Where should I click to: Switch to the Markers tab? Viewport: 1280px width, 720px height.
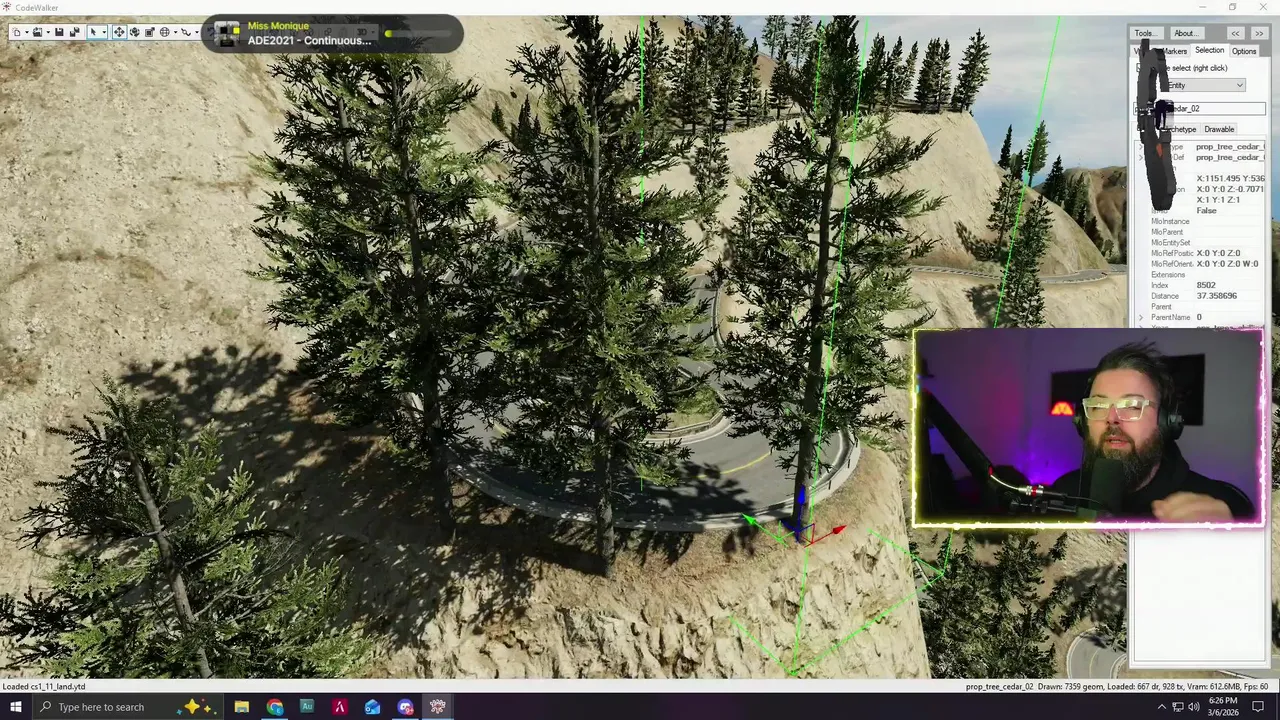[1174, 51]
